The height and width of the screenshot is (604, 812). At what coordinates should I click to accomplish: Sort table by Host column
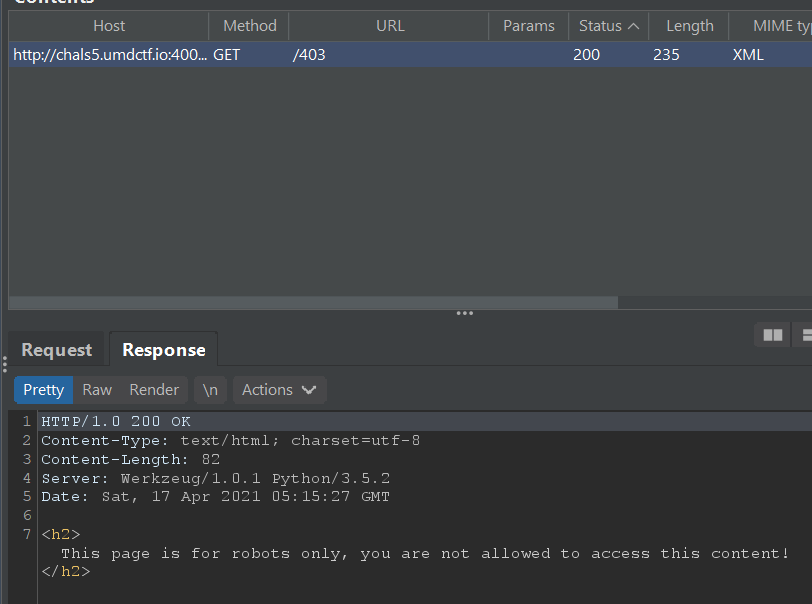(109, 26)
